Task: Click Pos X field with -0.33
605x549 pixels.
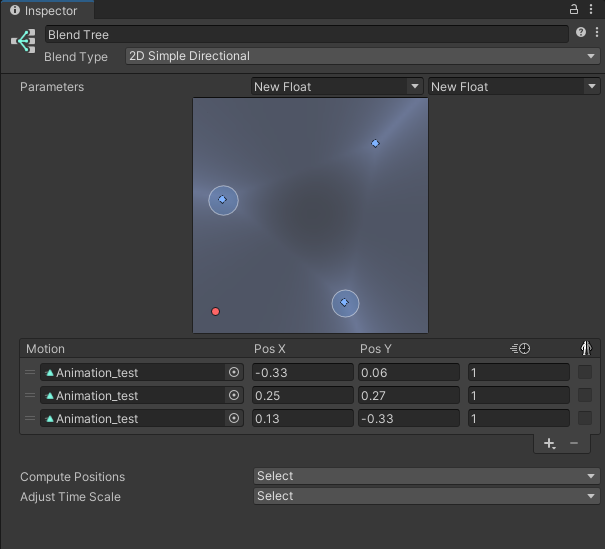Action: pyautogui.click(x=302, y=372)
